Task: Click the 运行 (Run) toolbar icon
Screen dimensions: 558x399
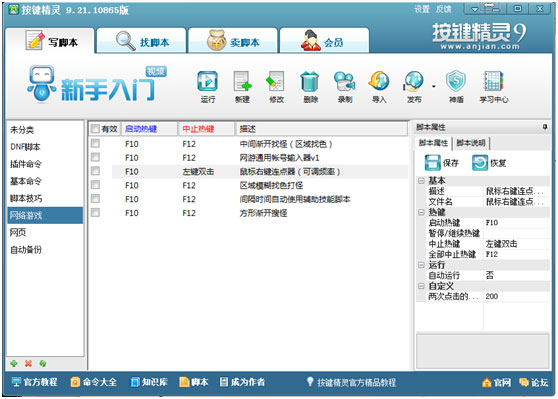Action: [207, 82]
